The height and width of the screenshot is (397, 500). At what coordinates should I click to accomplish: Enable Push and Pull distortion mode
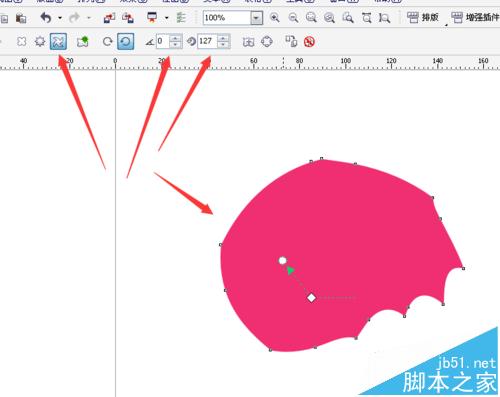tap(22, 42)
